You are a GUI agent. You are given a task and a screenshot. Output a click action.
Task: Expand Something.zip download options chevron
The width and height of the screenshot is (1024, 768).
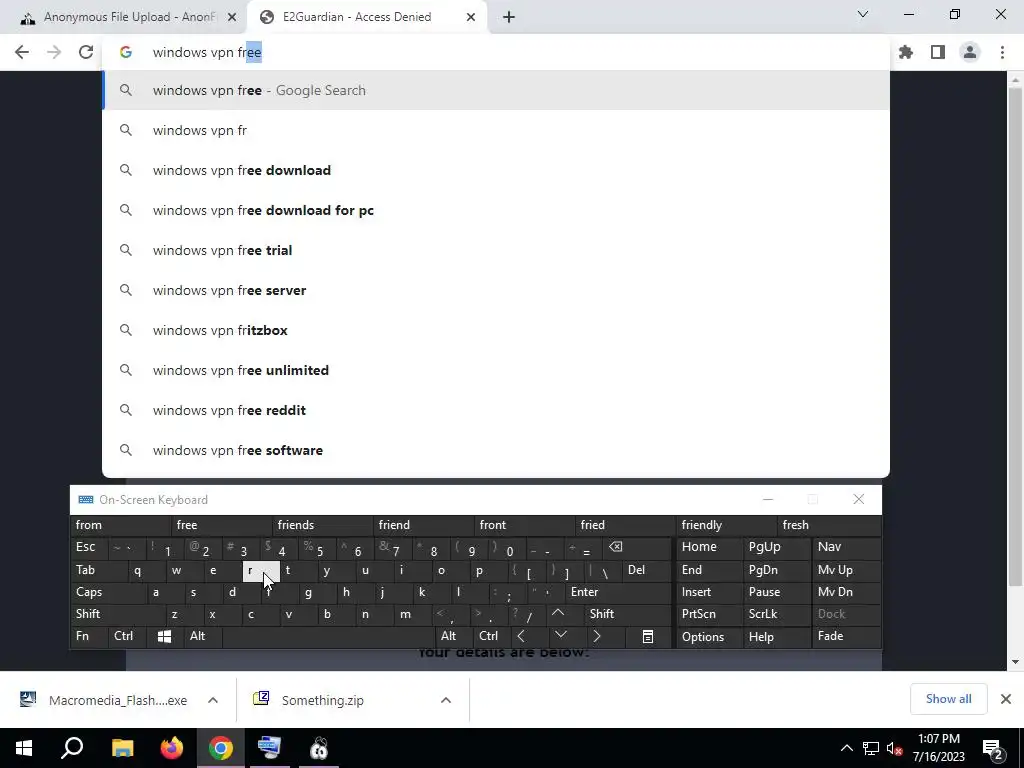446,700
